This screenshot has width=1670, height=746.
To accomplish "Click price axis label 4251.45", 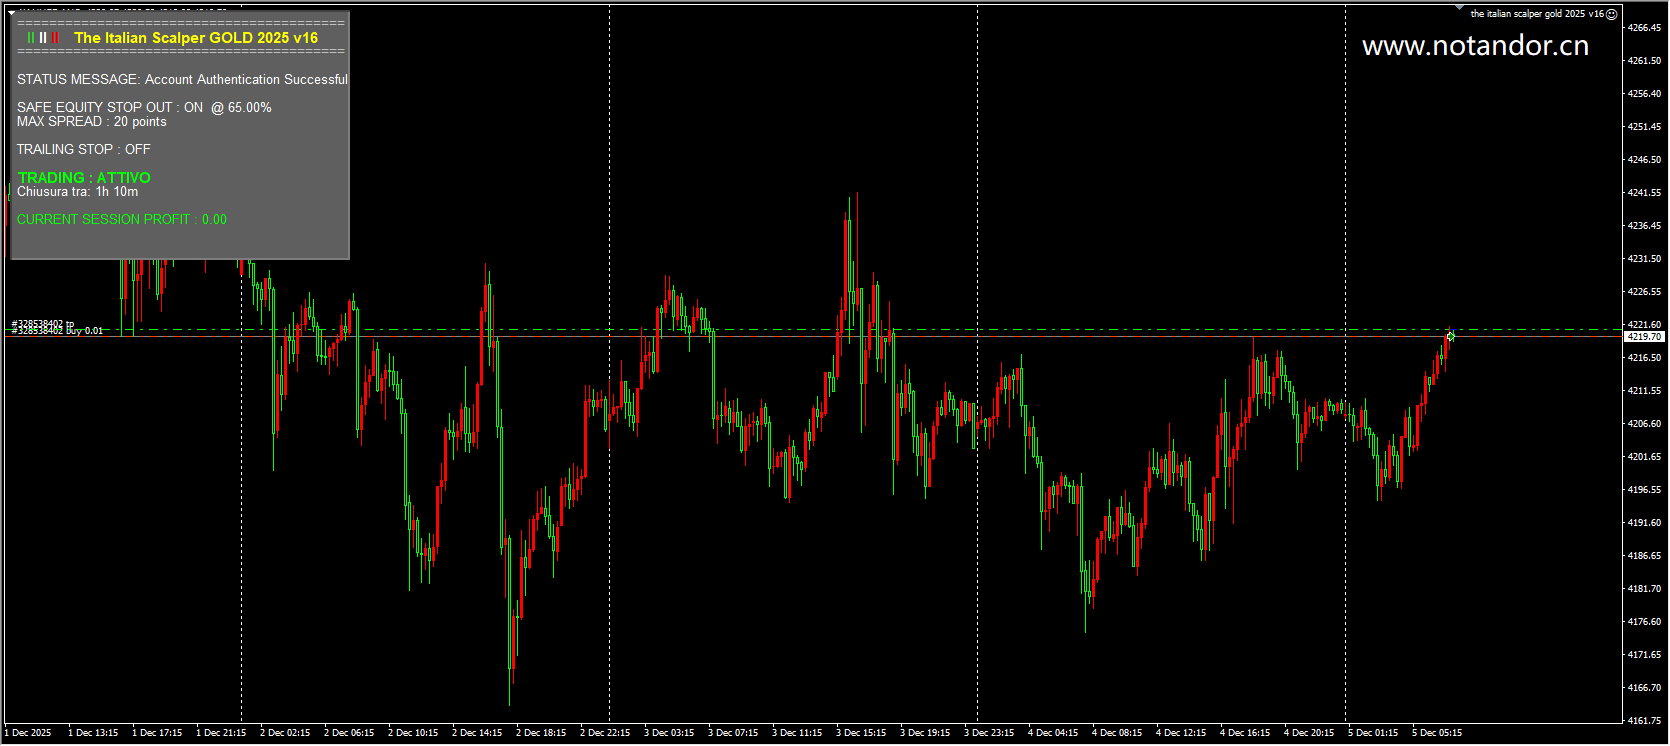I will coord(1644,127).
